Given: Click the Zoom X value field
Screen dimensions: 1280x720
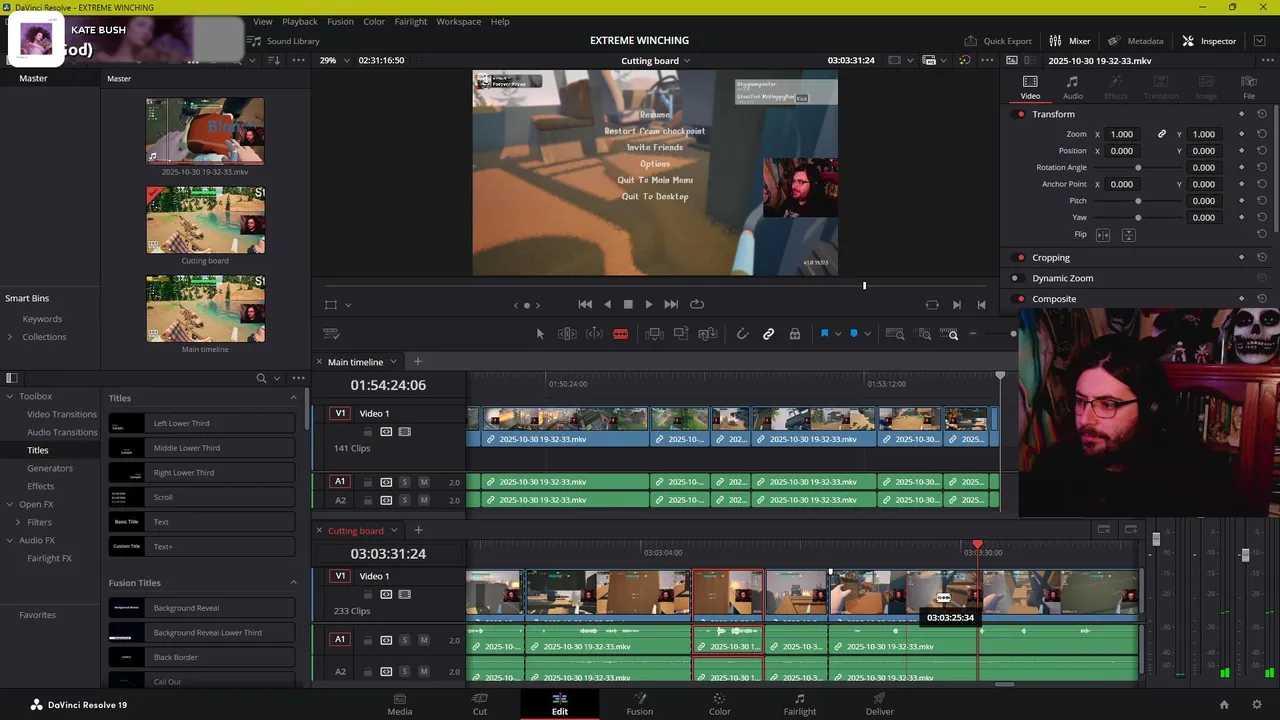Looking at the screenshot, I should point(1123,134).
